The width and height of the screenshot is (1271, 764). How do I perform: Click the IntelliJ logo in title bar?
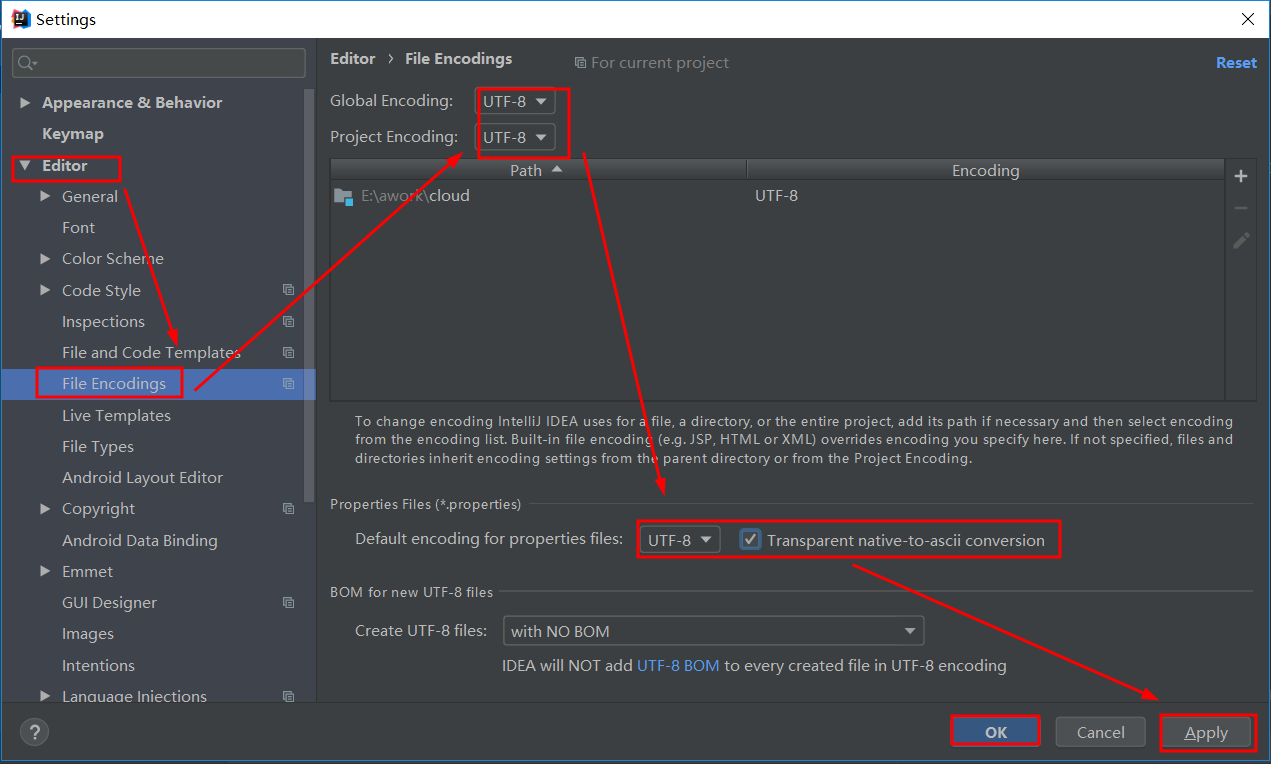pos(20,19)
